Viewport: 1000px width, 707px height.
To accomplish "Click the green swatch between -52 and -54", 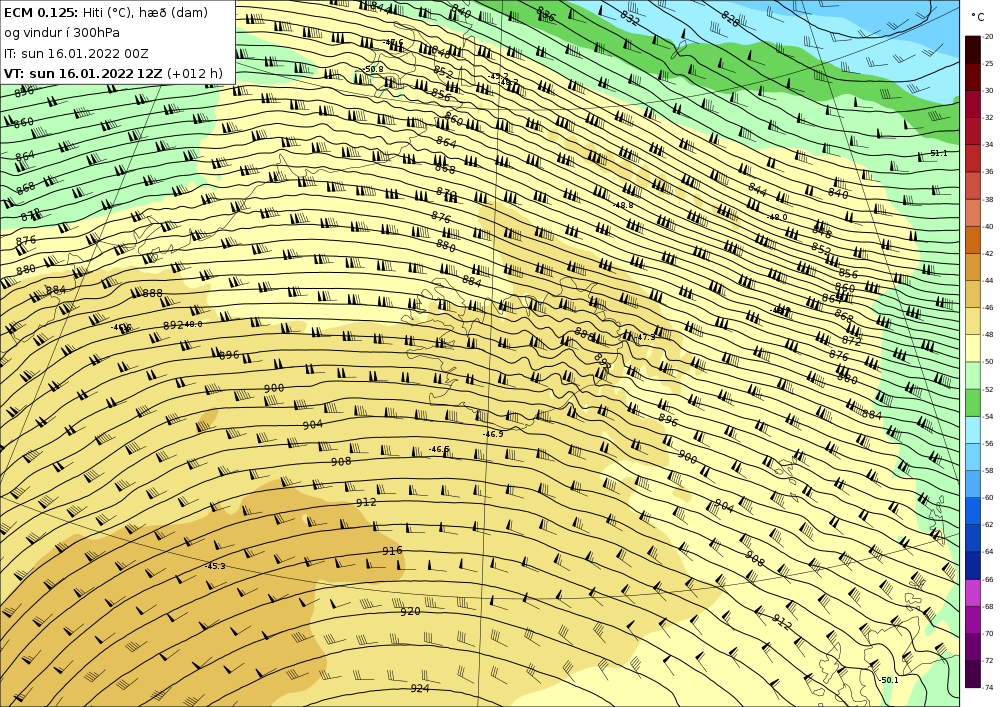I will (973, 403).
